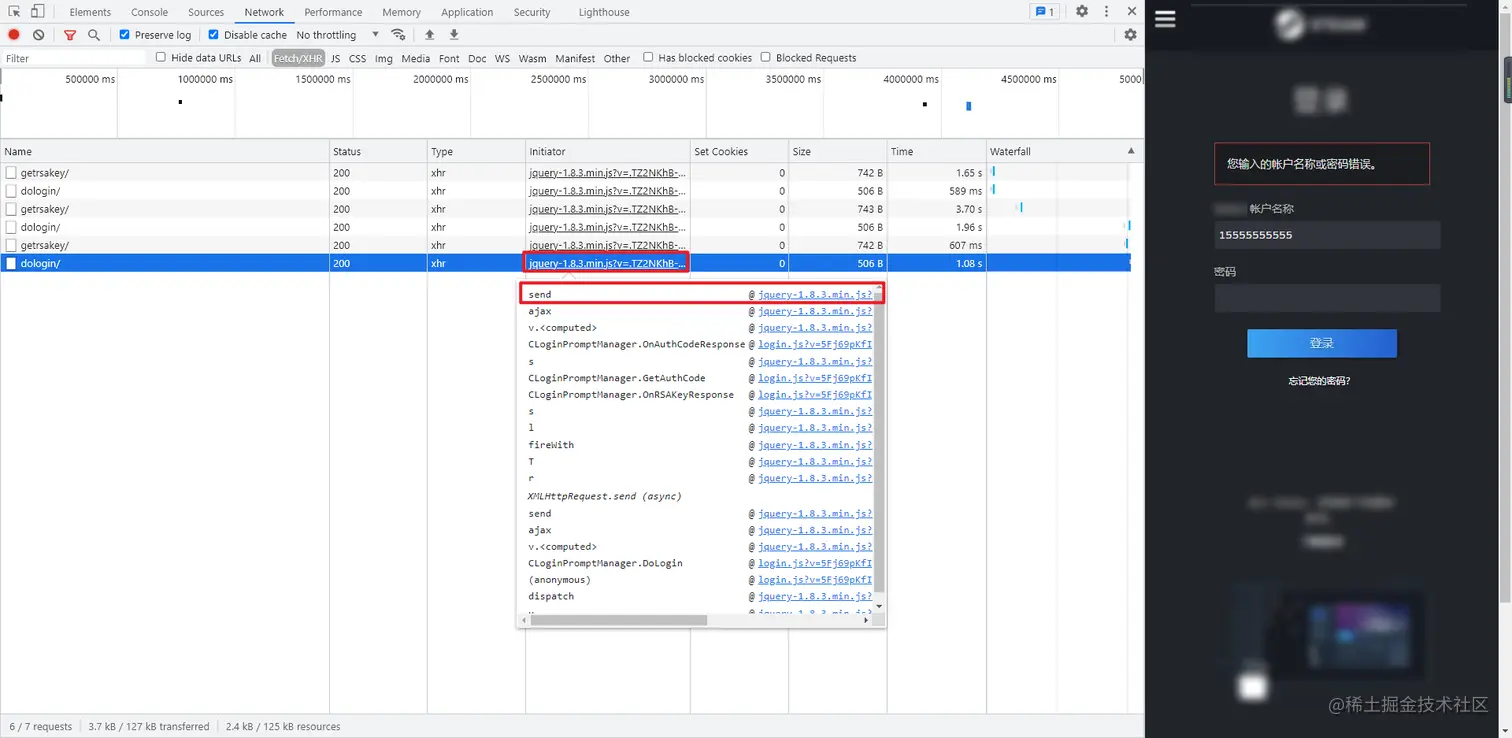Open the DevTools three-dot menu
Image resolution: width=1512 pixels, height=738 pixels.
click(x=1106, y=12)
